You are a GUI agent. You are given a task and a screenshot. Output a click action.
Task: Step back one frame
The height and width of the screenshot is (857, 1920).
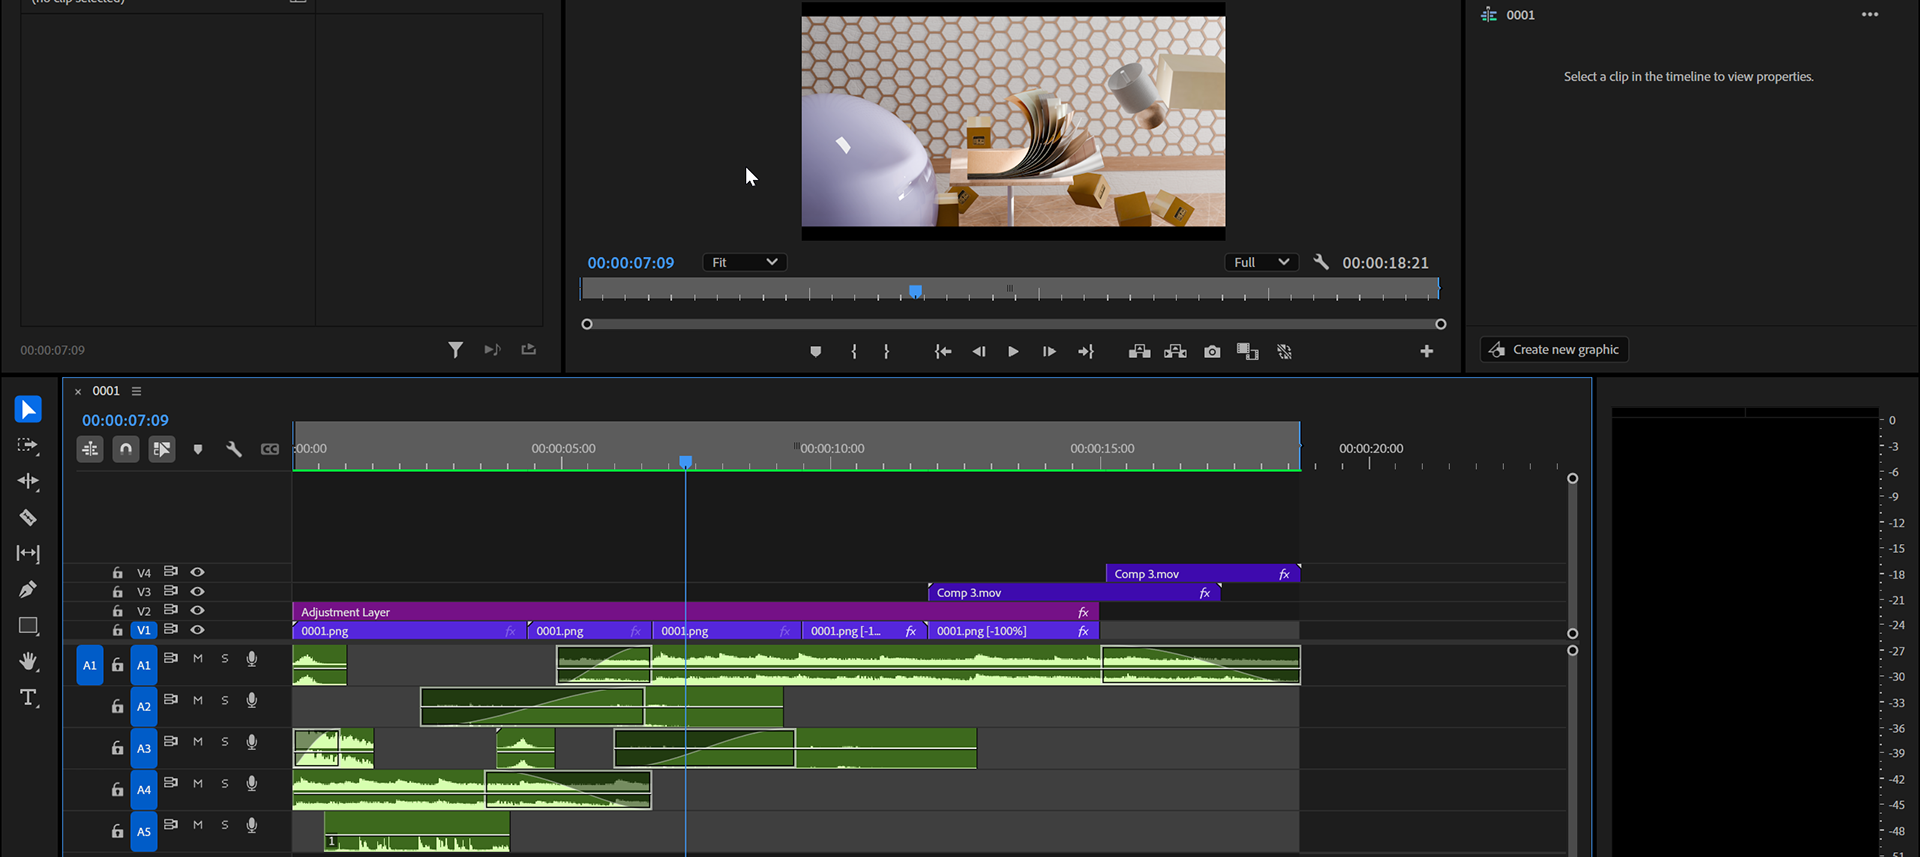pos(979,351)
